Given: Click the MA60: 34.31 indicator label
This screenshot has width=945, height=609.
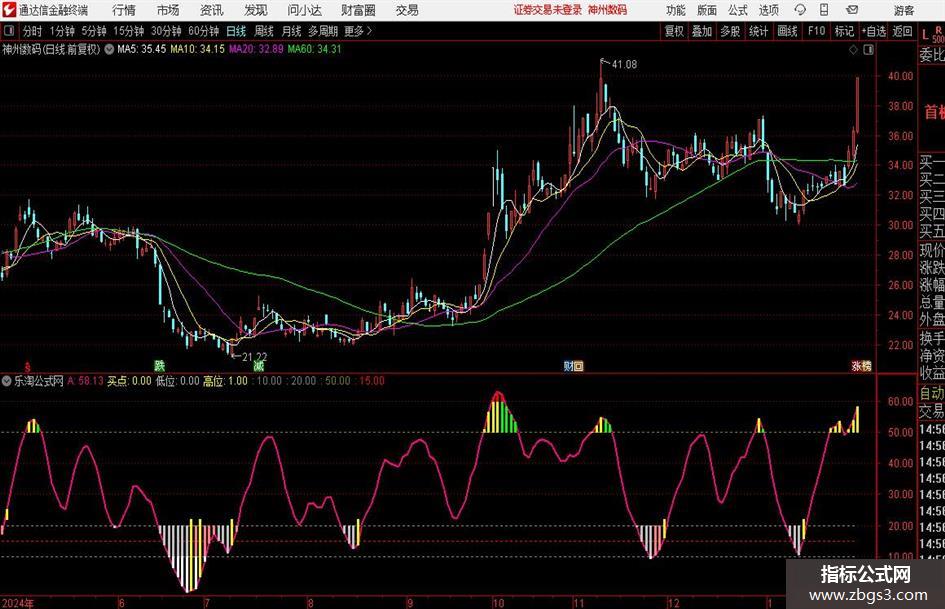Looking at the screenshot, I should (314, 49).
